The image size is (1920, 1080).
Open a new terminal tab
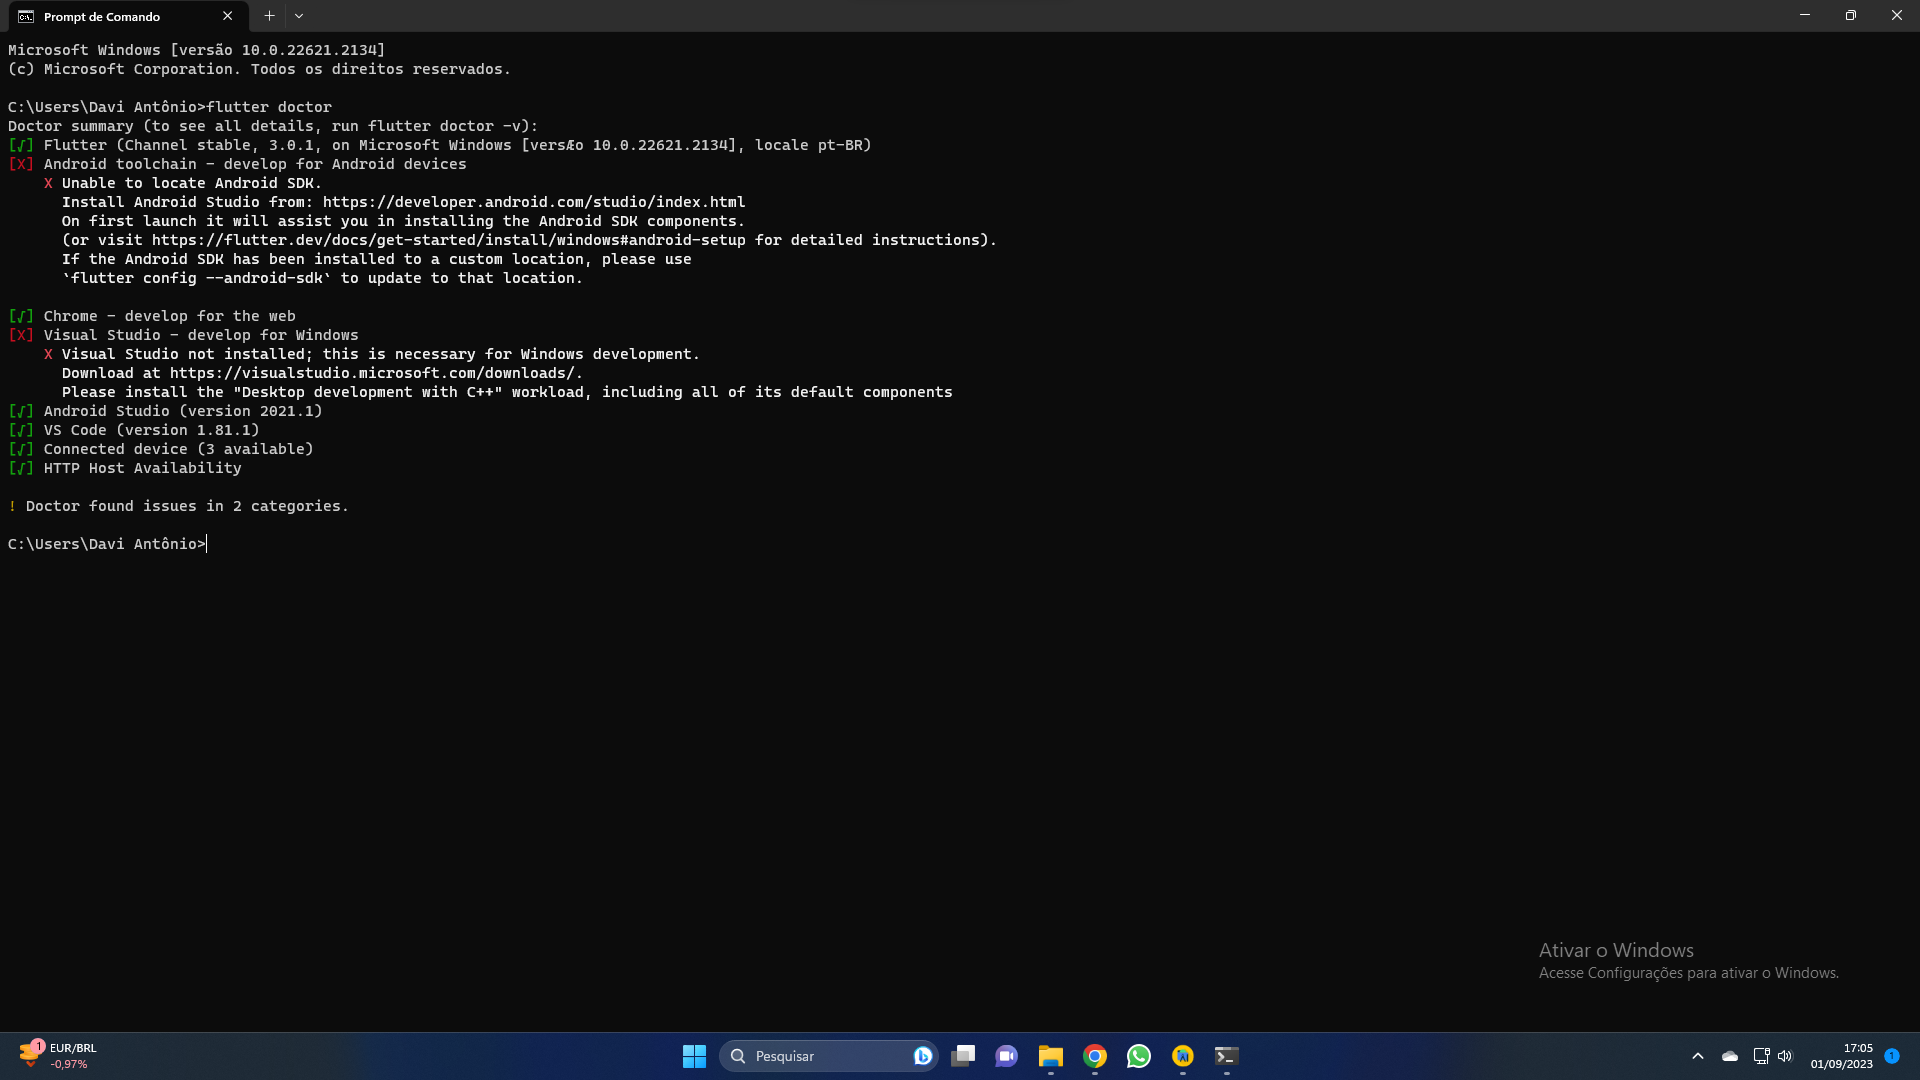[269, 16]
